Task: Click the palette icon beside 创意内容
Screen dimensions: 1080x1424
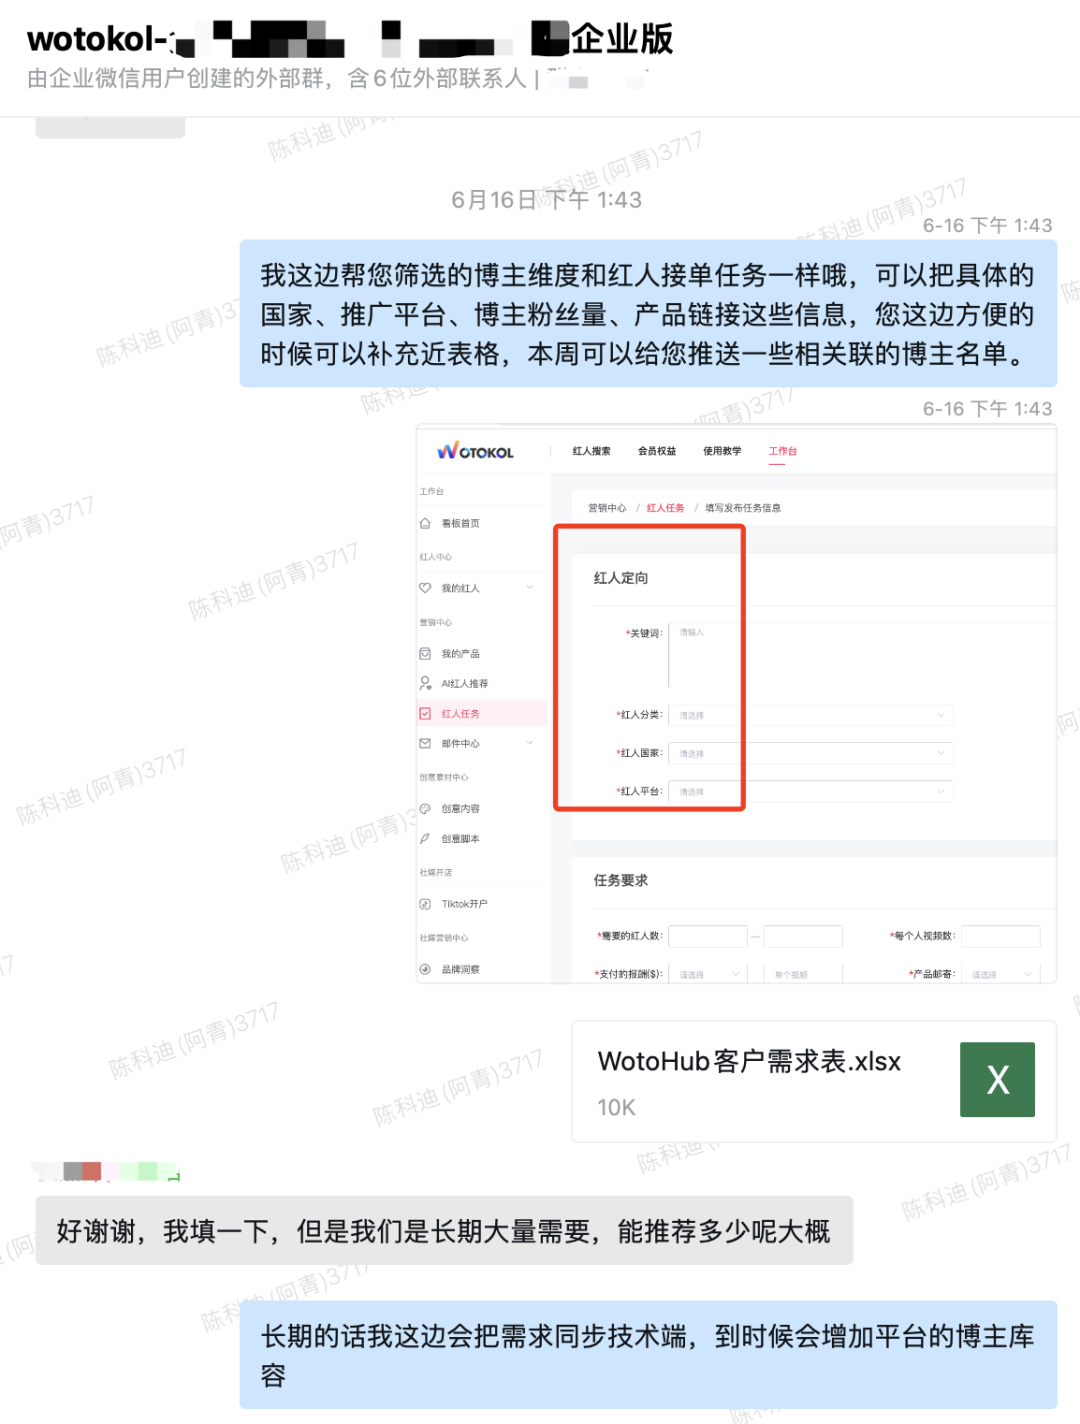Action: coord(425,808)
